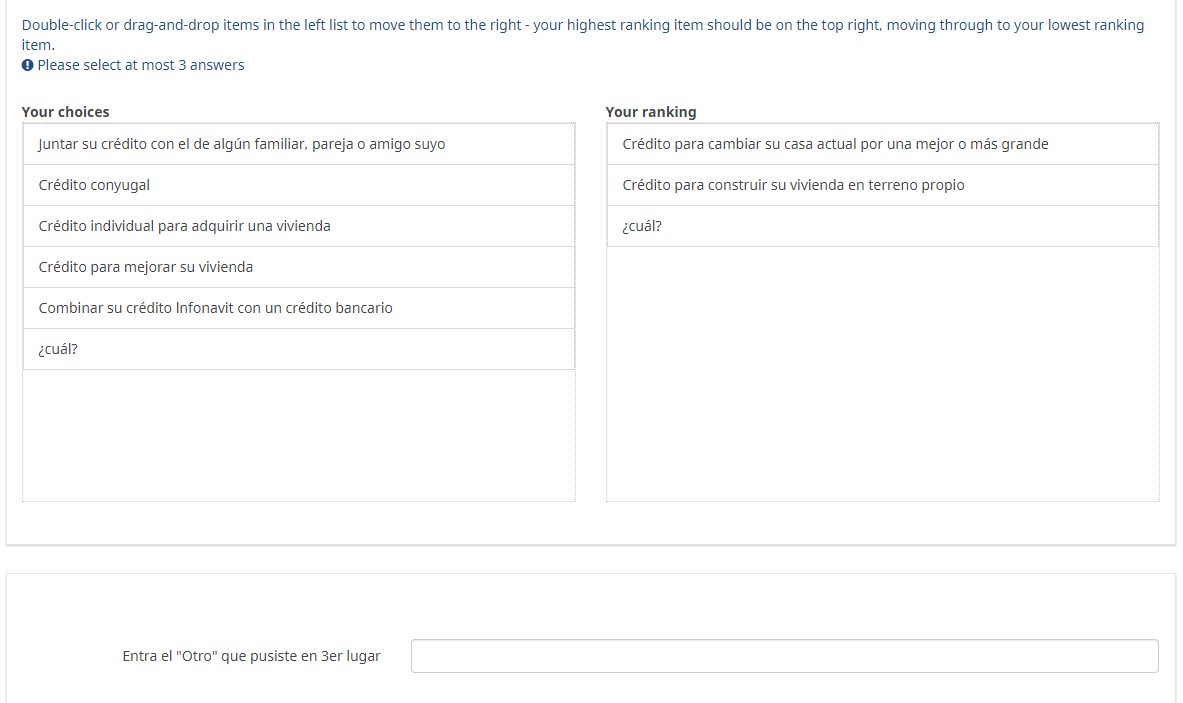Select "Juntar su crédito con el de algún familiar" choice

tap(242, 144)
